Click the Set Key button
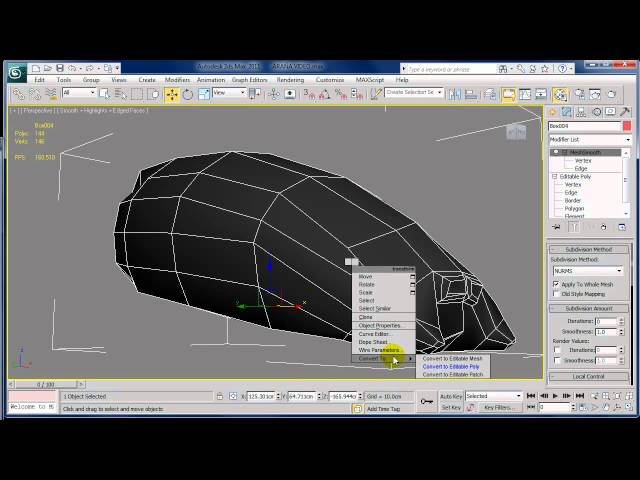This screenshot has width=640, height=480. coord(451,407)
